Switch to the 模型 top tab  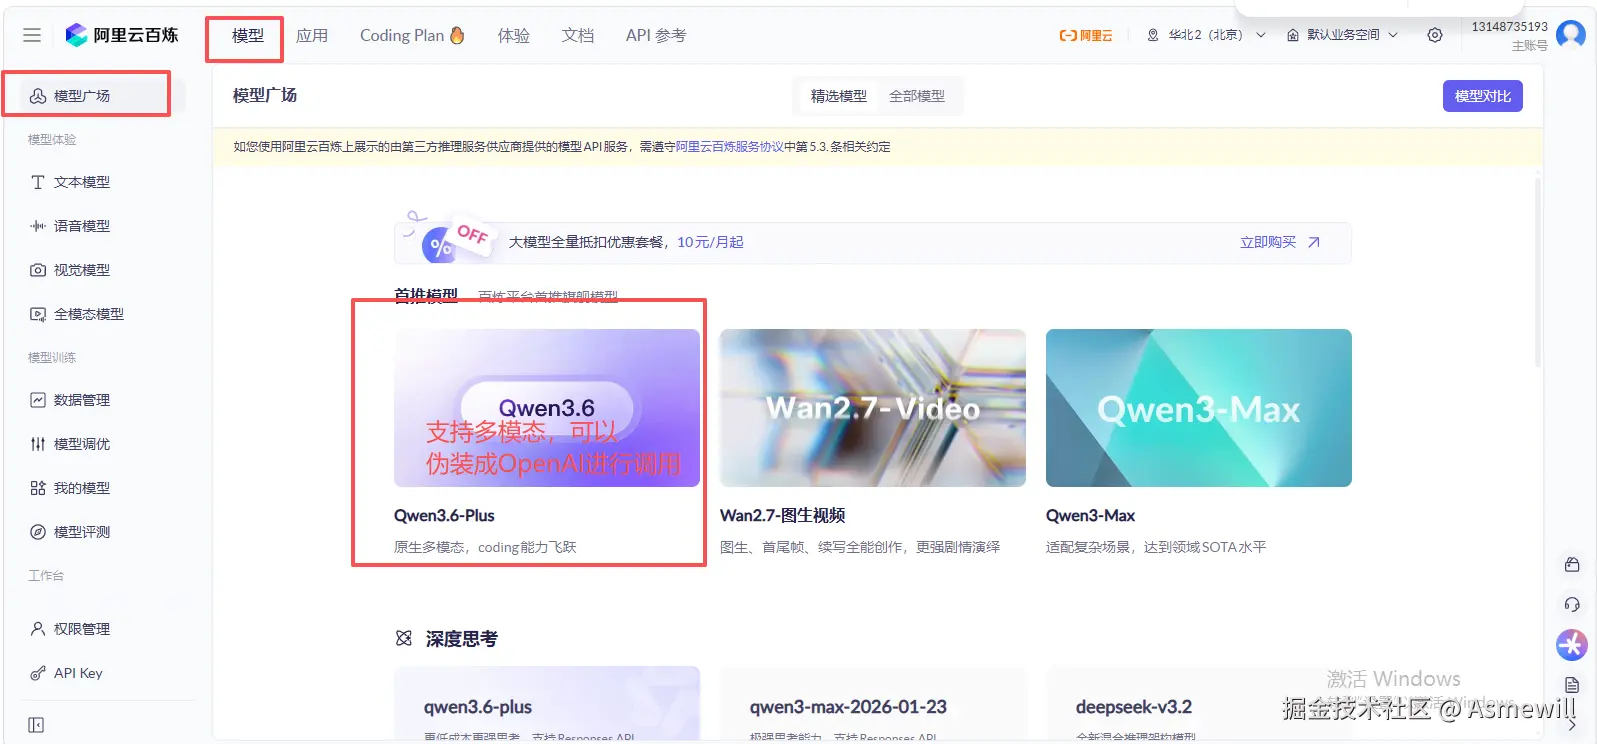(x=248, y=36)
